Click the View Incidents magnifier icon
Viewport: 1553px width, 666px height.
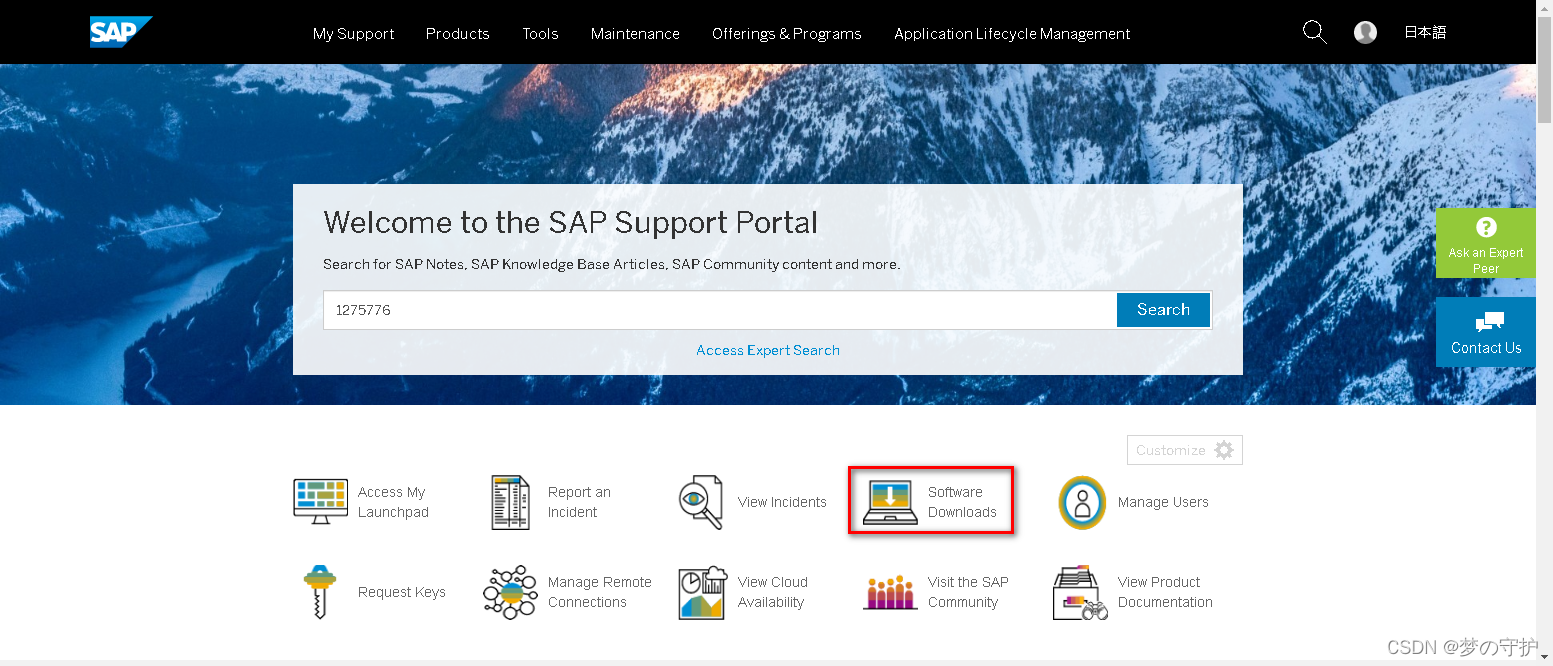coord(700,502)
